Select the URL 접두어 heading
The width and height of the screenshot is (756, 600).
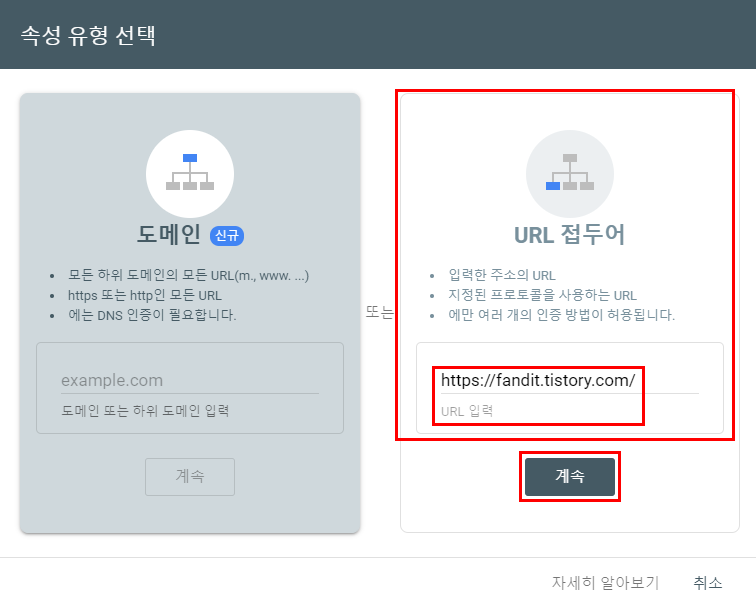tap(569, 235)
